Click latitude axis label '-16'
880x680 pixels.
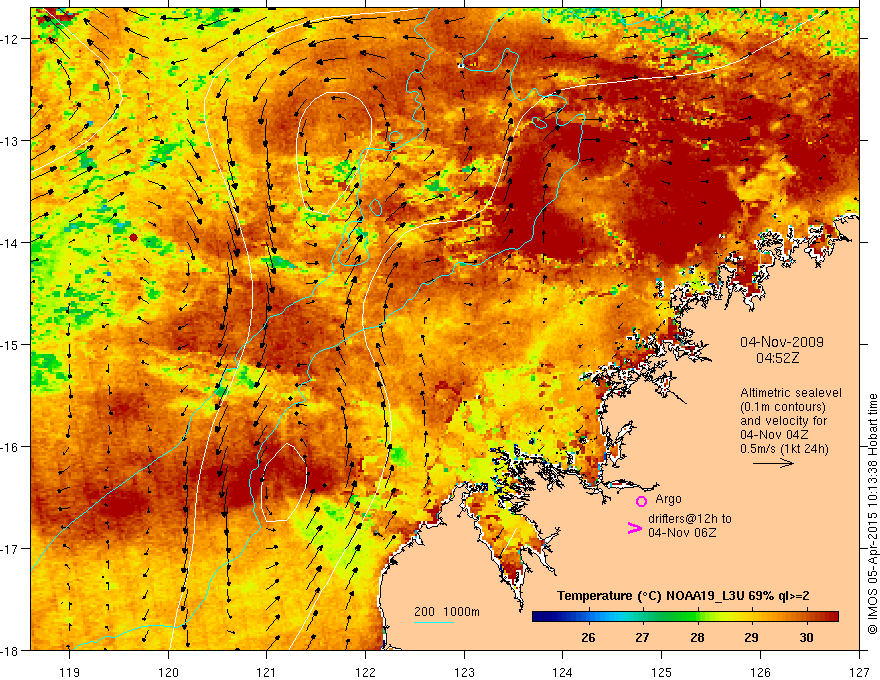pyautogui.click(x=10, y=447)
